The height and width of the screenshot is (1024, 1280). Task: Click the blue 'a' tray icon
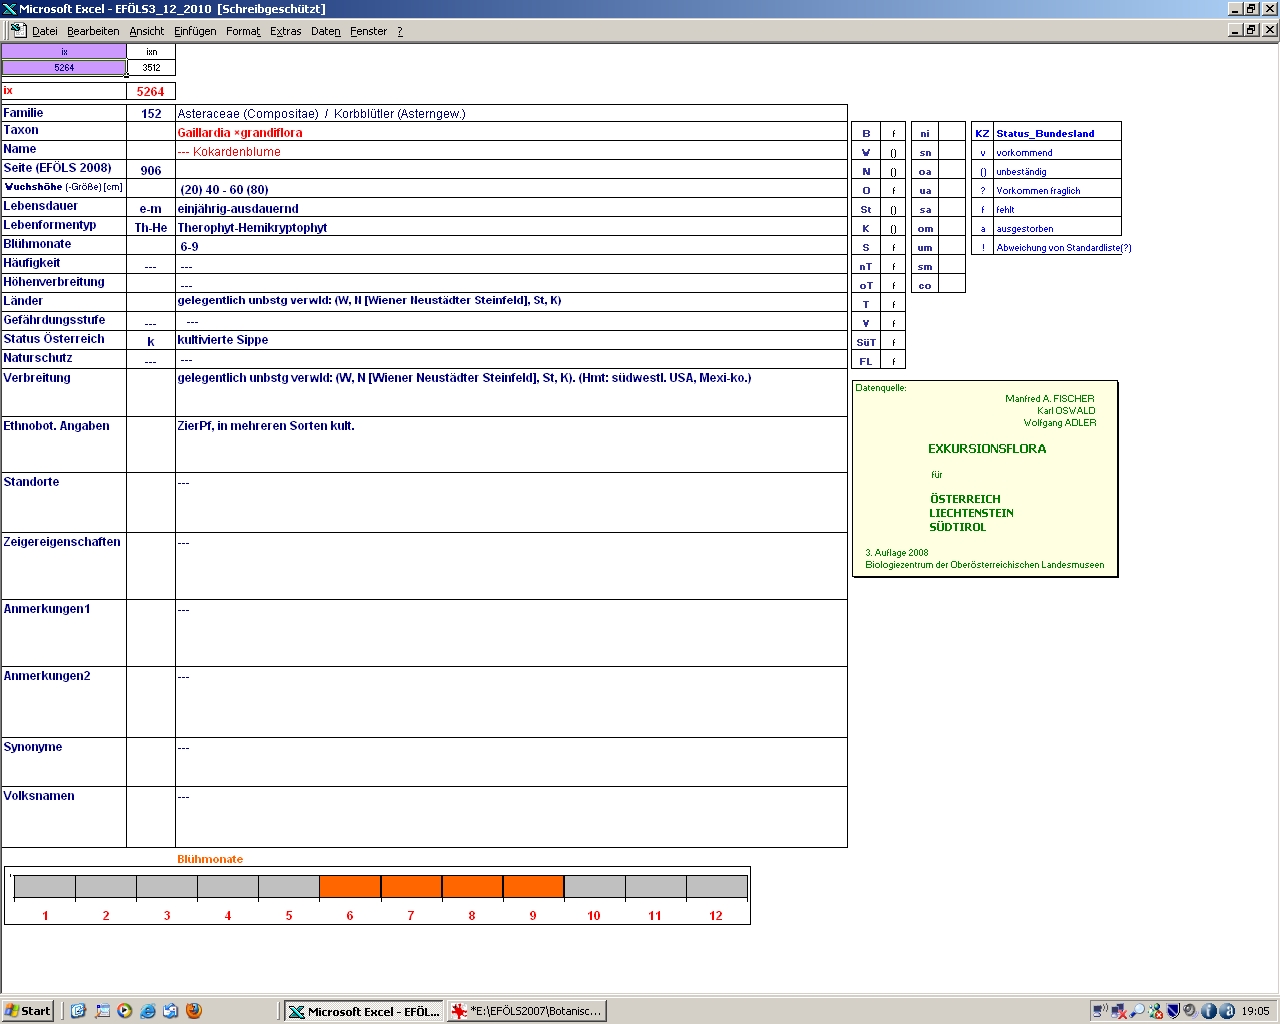tap(1227, 1011)
